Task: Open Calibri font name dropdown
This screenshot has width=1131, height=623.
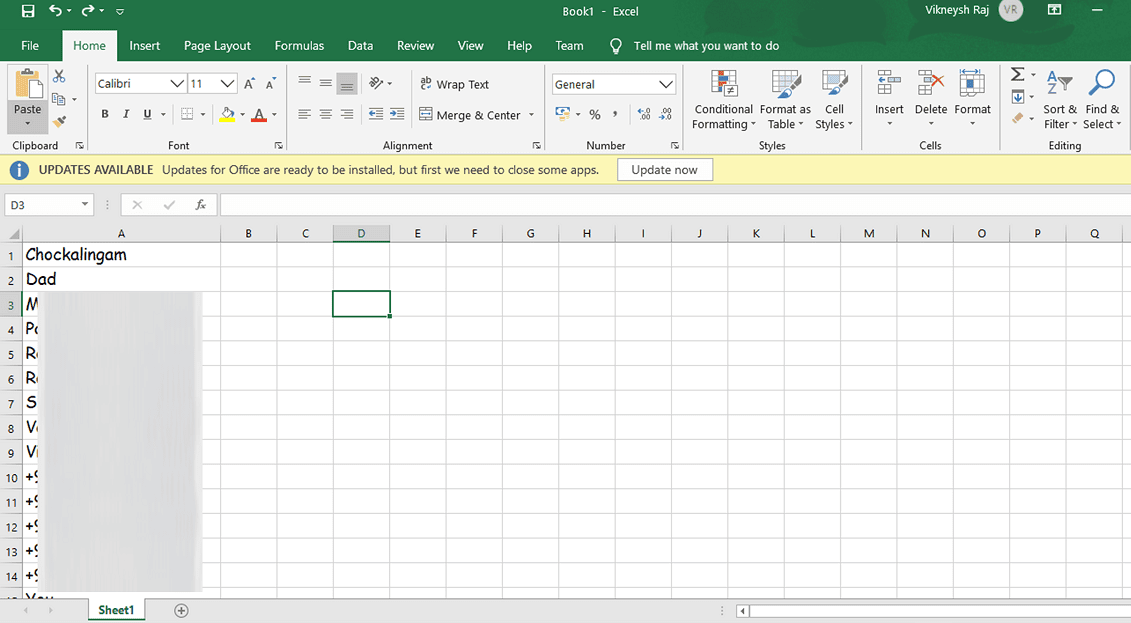Action: pos(177,84)
